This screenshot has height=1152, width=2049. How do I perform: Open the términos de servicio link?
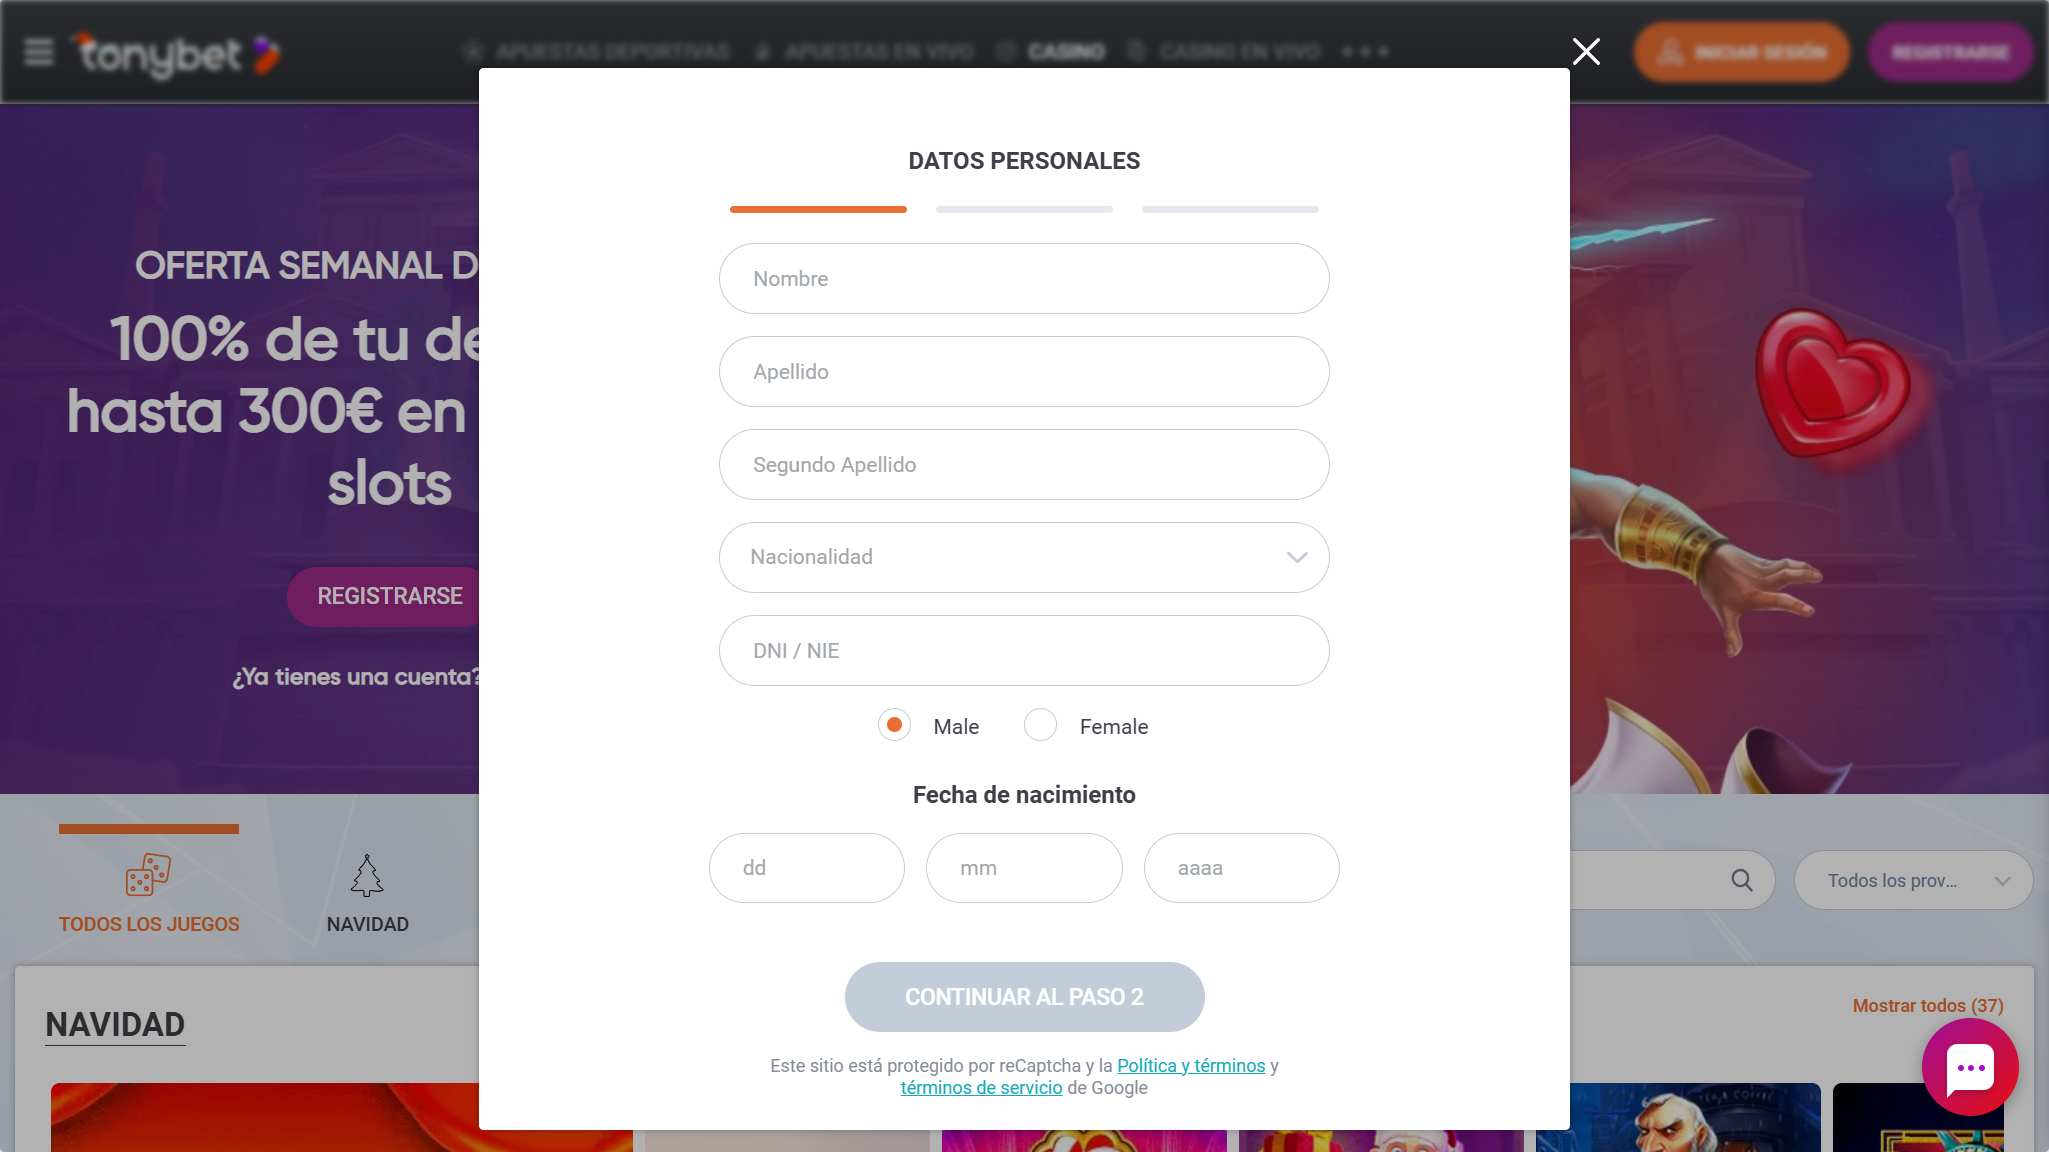(x=981, y=1088)
